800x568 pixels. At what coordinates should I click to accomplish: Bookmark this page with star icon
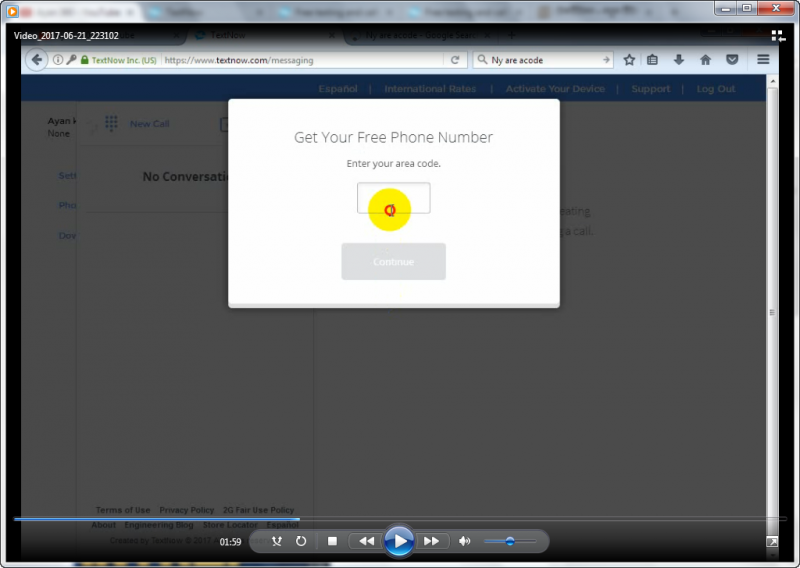click(629, 60)
